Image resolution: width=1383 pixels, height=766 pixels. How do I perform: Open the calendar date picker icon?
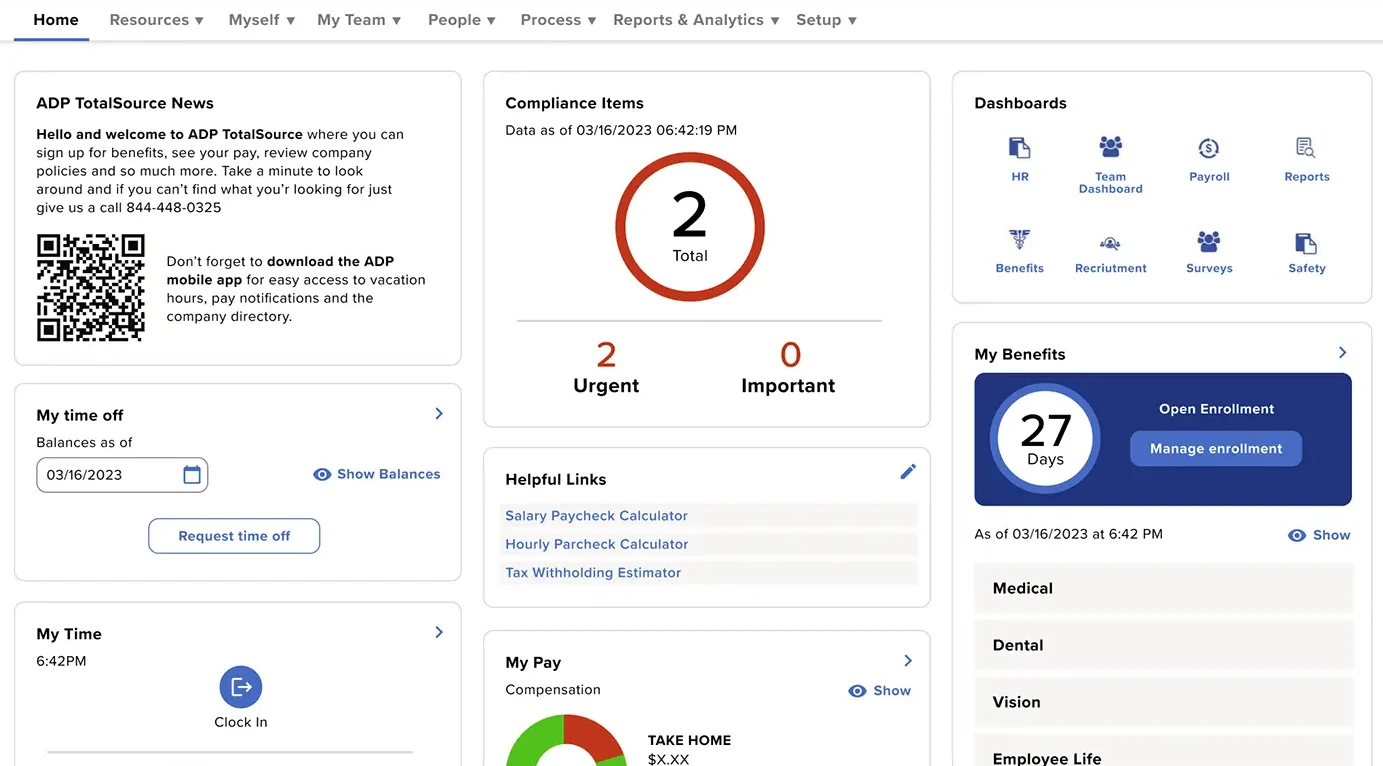[192, 475]
